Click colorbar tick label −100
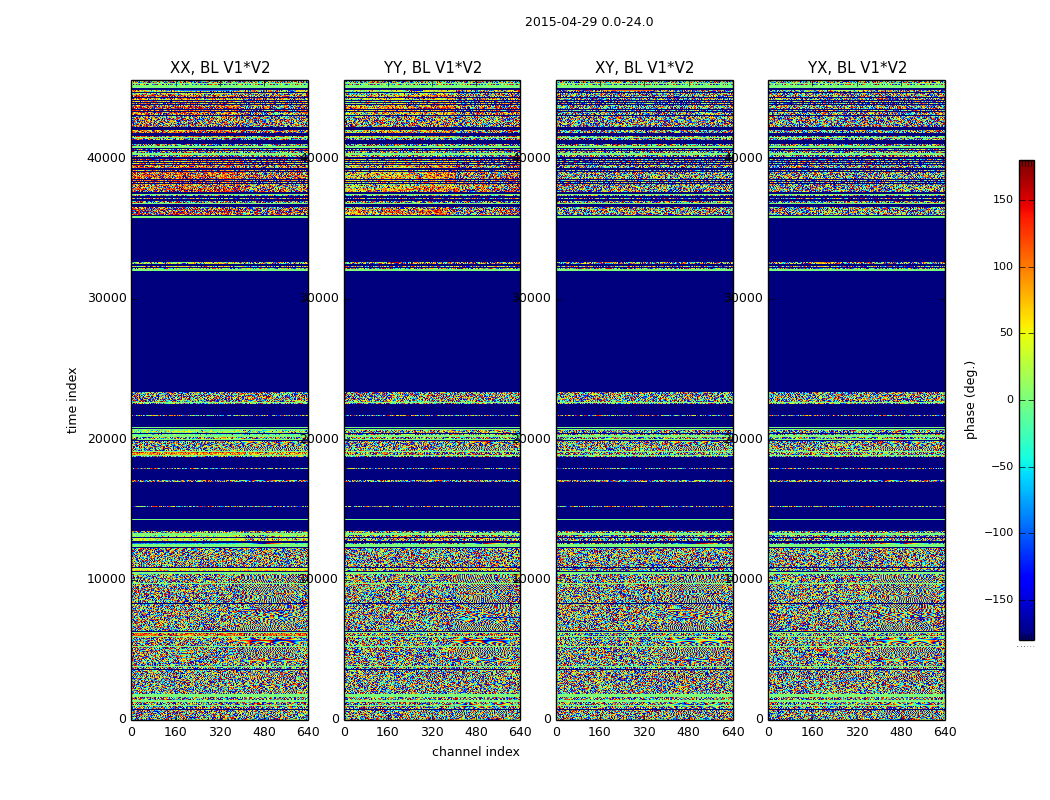 tap(998, 533)
